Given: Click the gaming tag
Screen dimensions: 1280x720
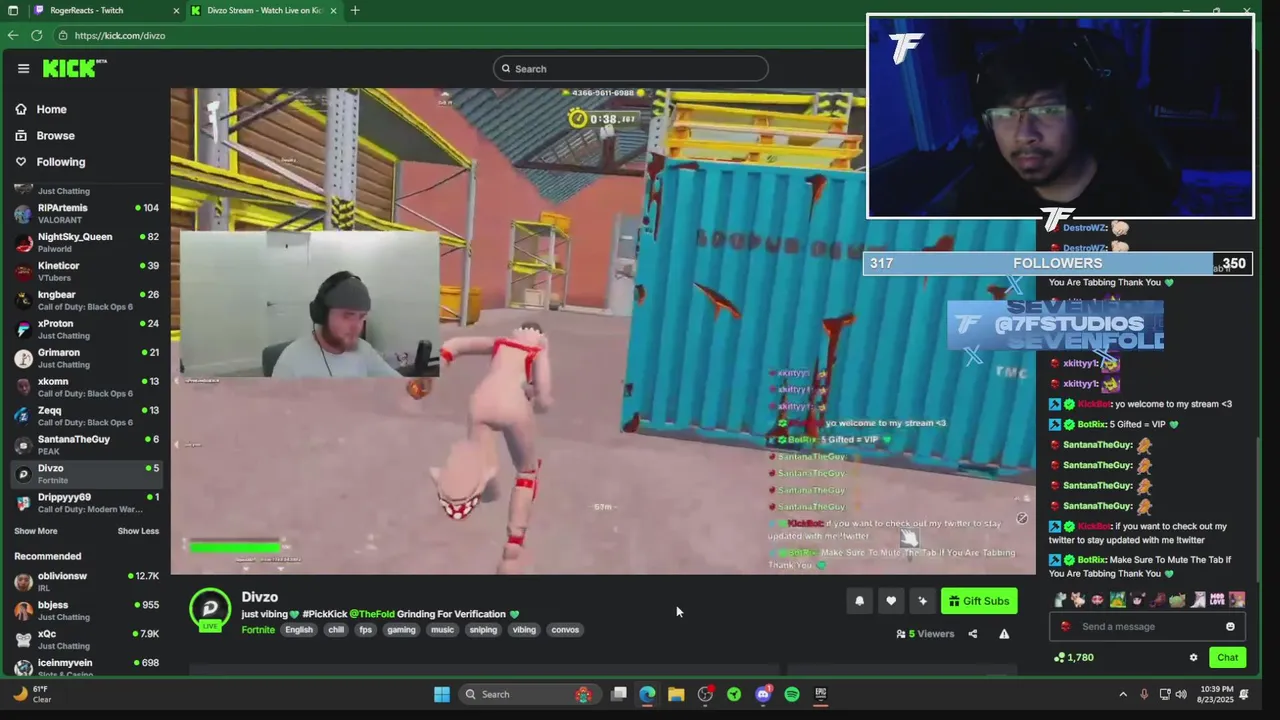Looking at the screenshot, I should tap(401, 630).
